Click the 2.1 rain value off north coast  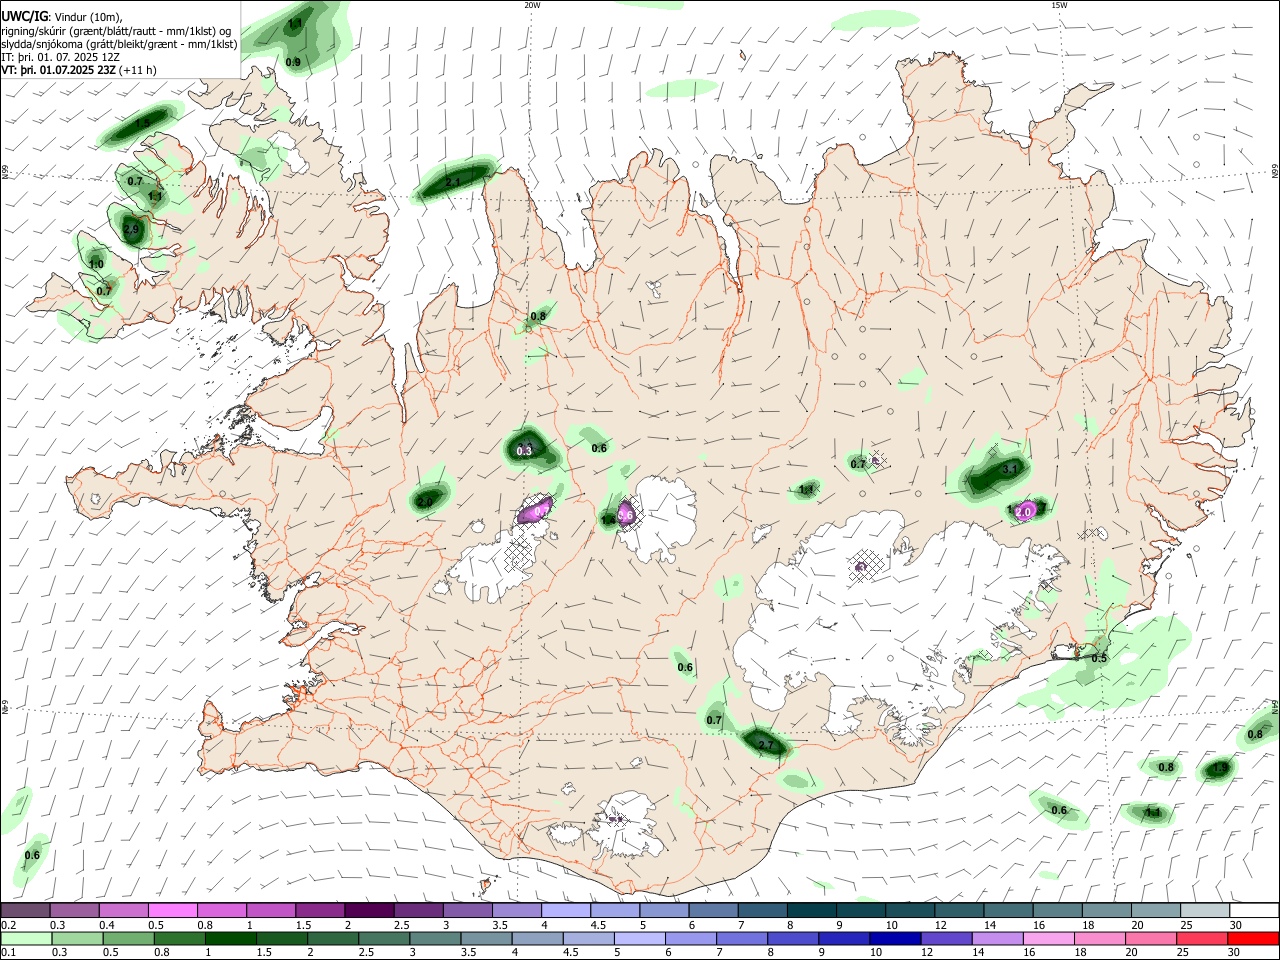tap(453, 182)
